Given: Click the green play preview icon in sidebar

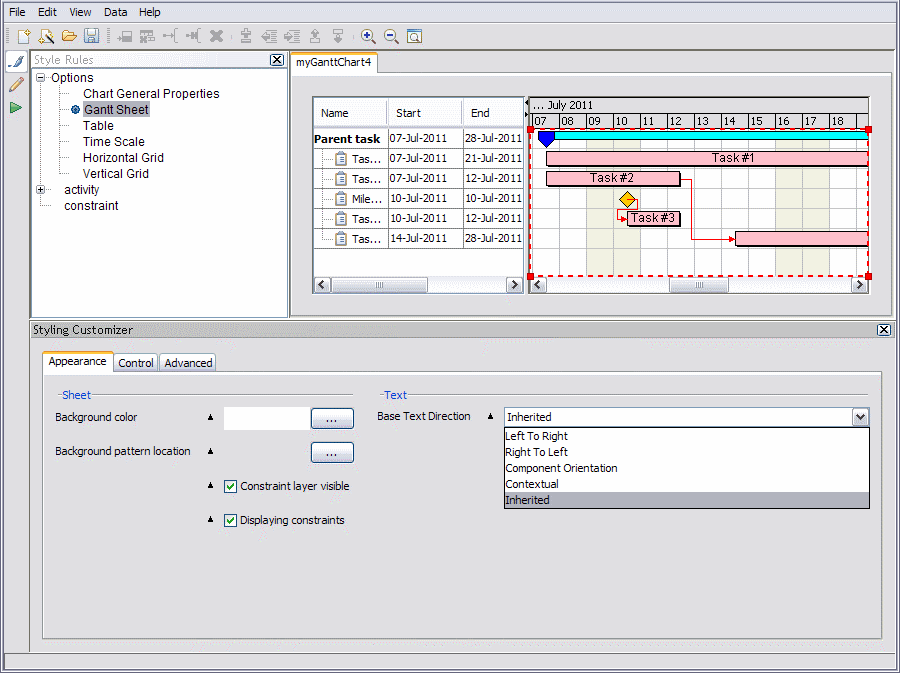Looking at the screenshot, I should click(15, 107).
